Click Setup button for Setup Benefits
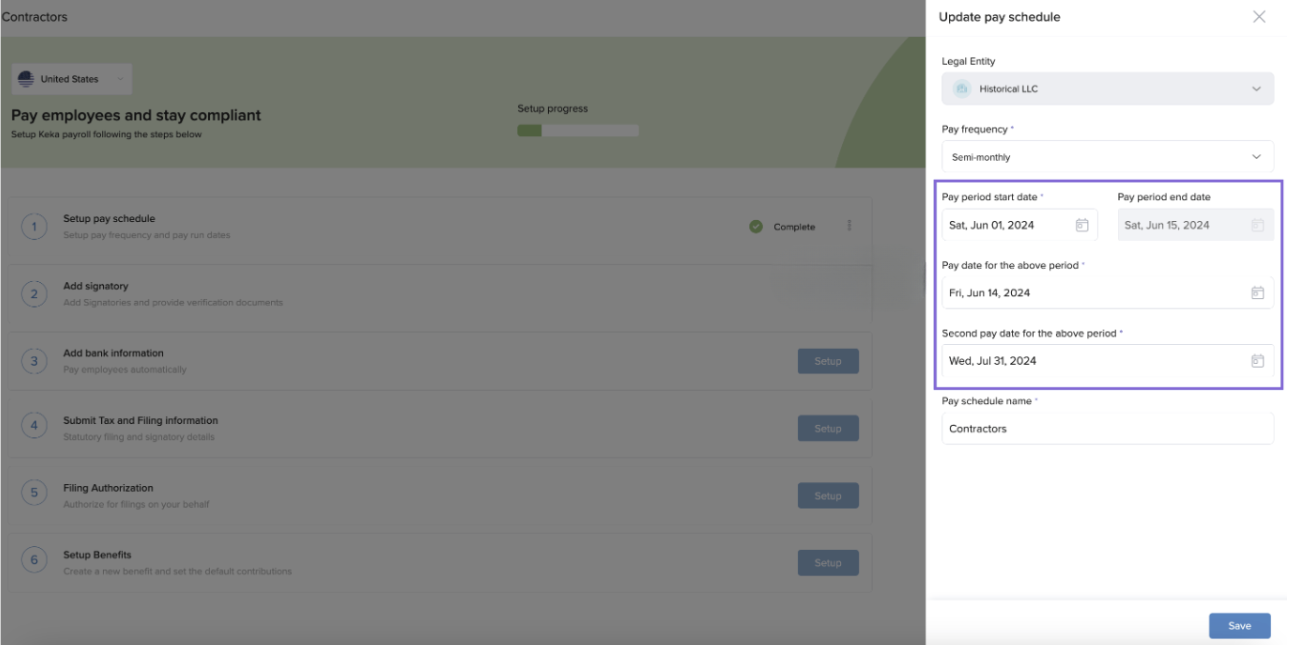Viewport: 1305px width, 645px height. point(827,563)
